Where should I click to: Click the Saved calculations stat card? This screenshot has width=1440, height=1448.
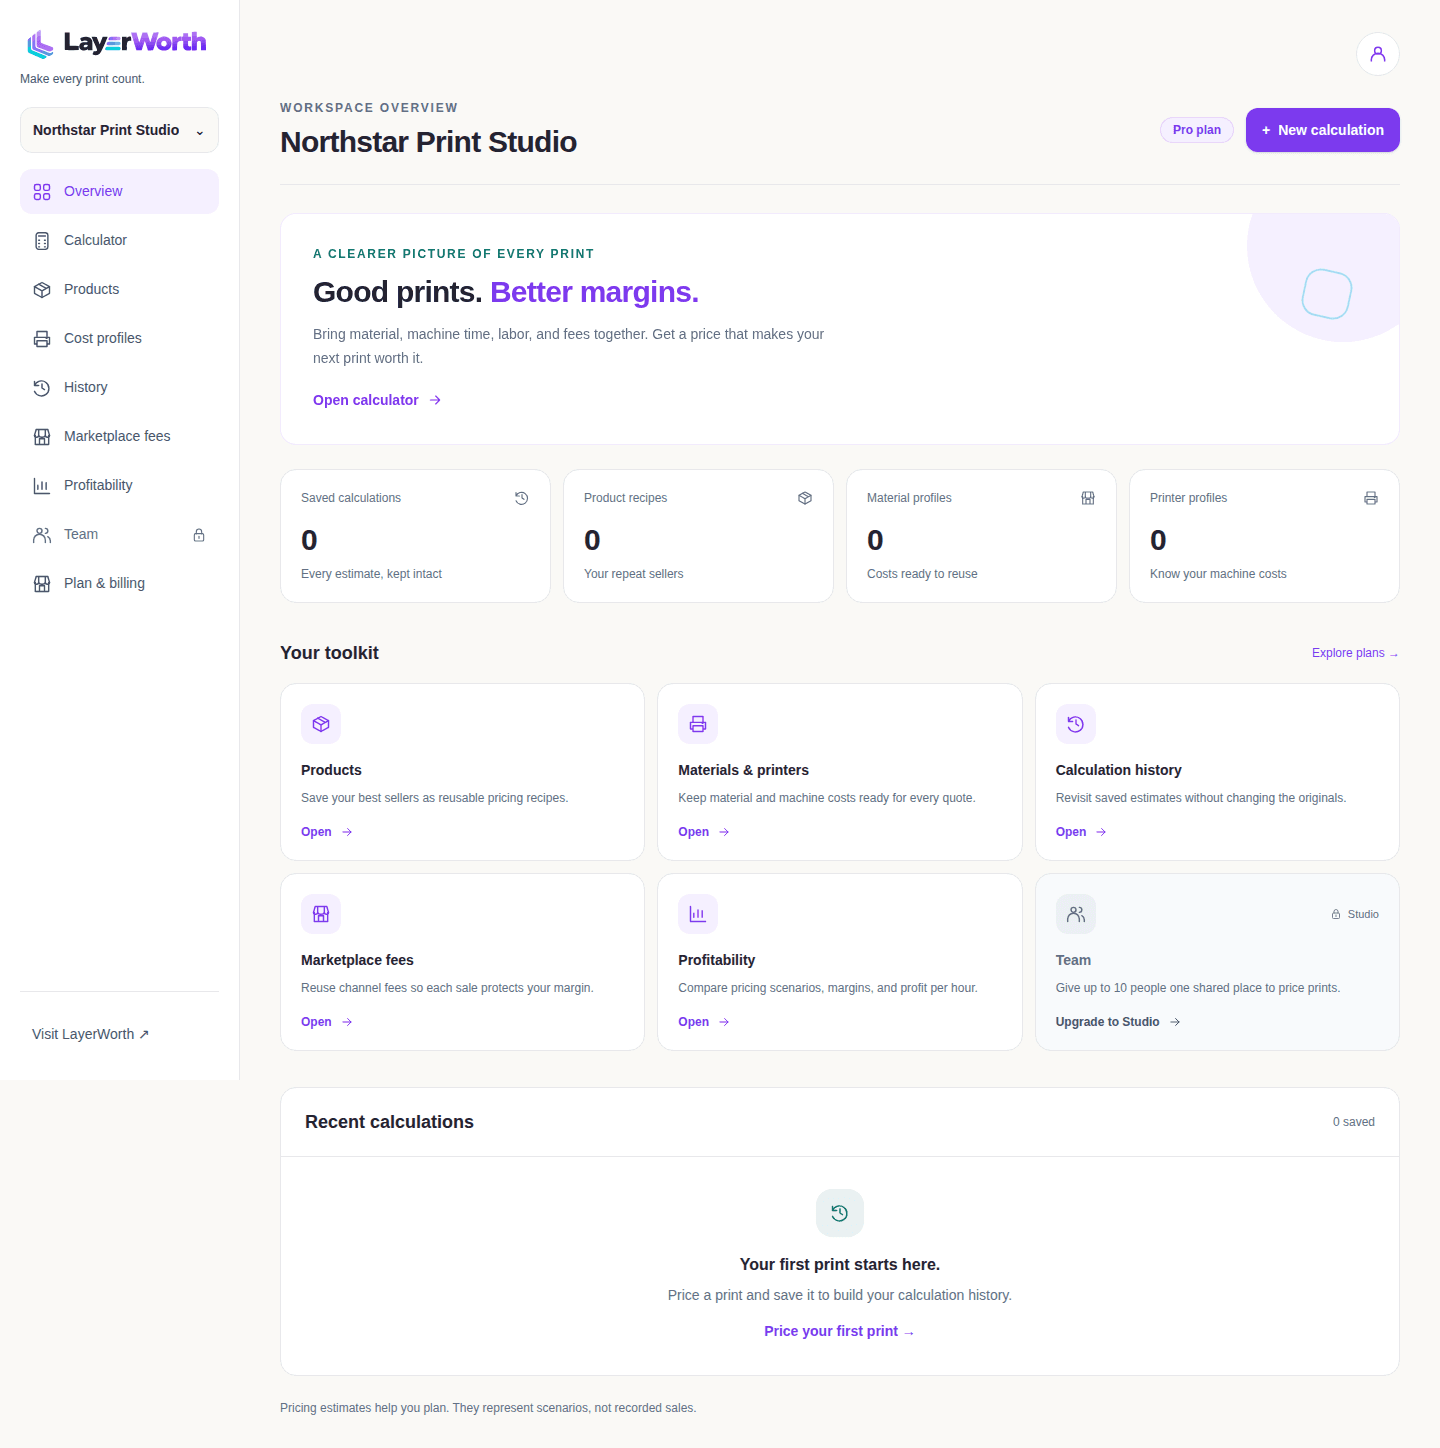(x=415, y=536)
